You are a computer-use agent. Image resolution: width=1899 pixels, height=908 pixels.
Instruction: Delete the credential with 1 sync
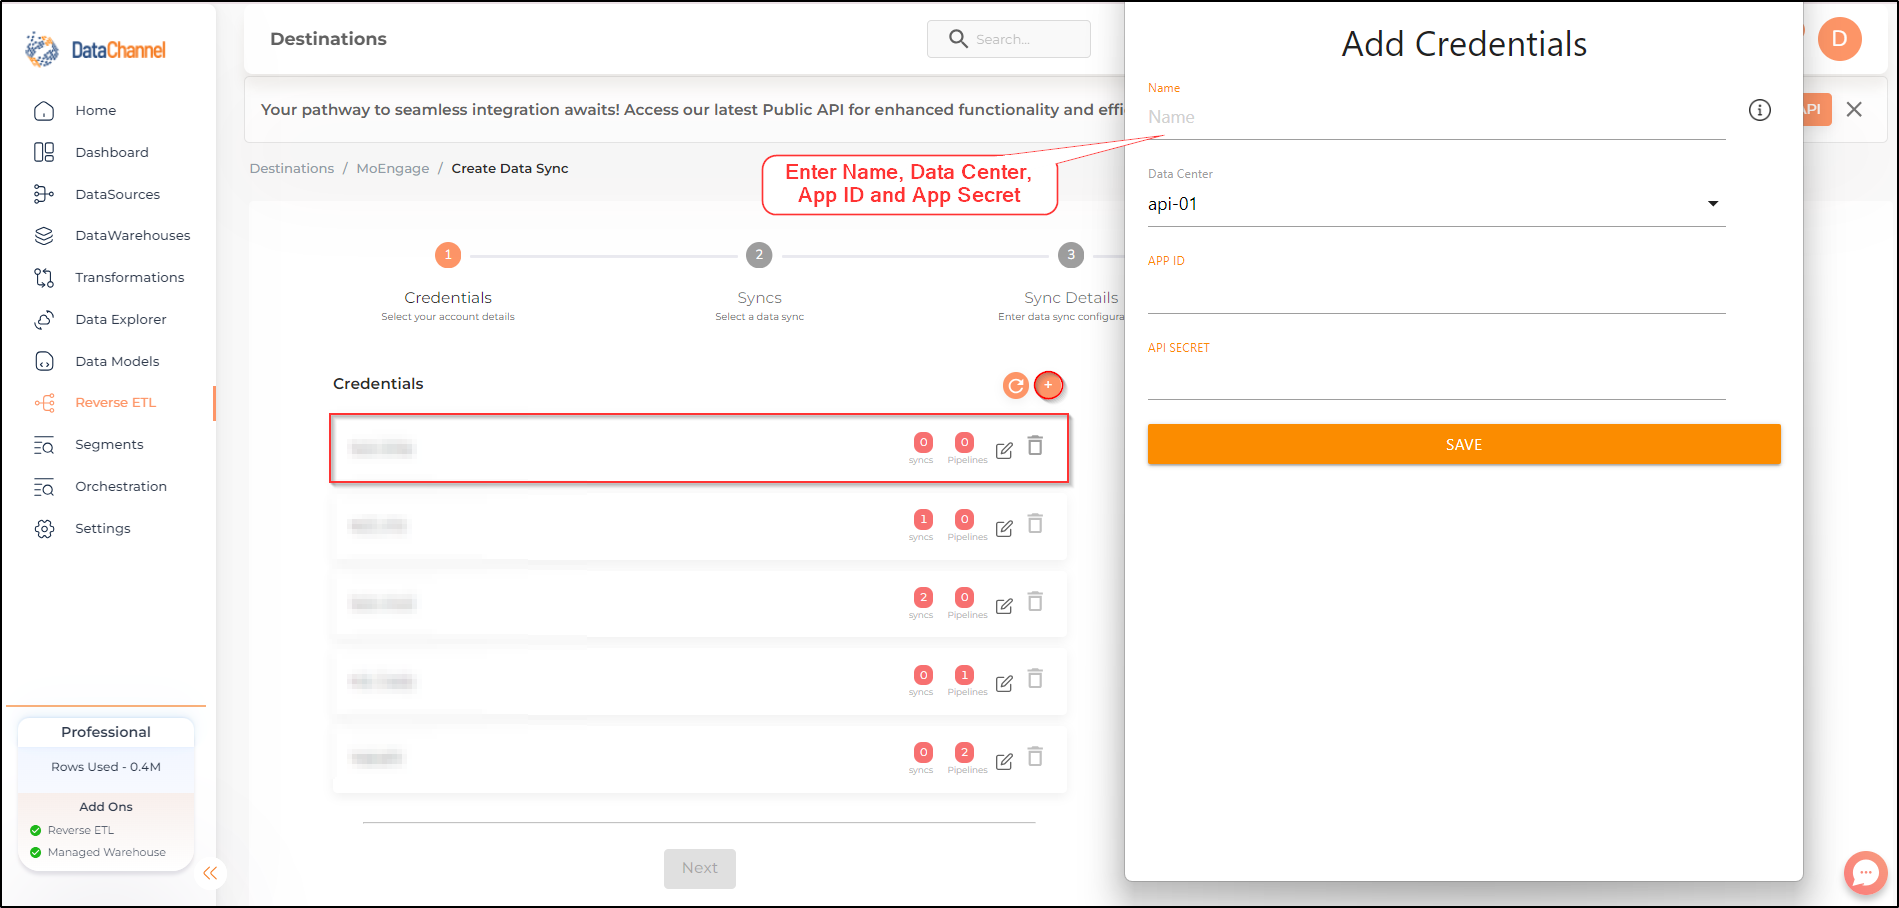pyautogui.click(x=1036, y=524)
